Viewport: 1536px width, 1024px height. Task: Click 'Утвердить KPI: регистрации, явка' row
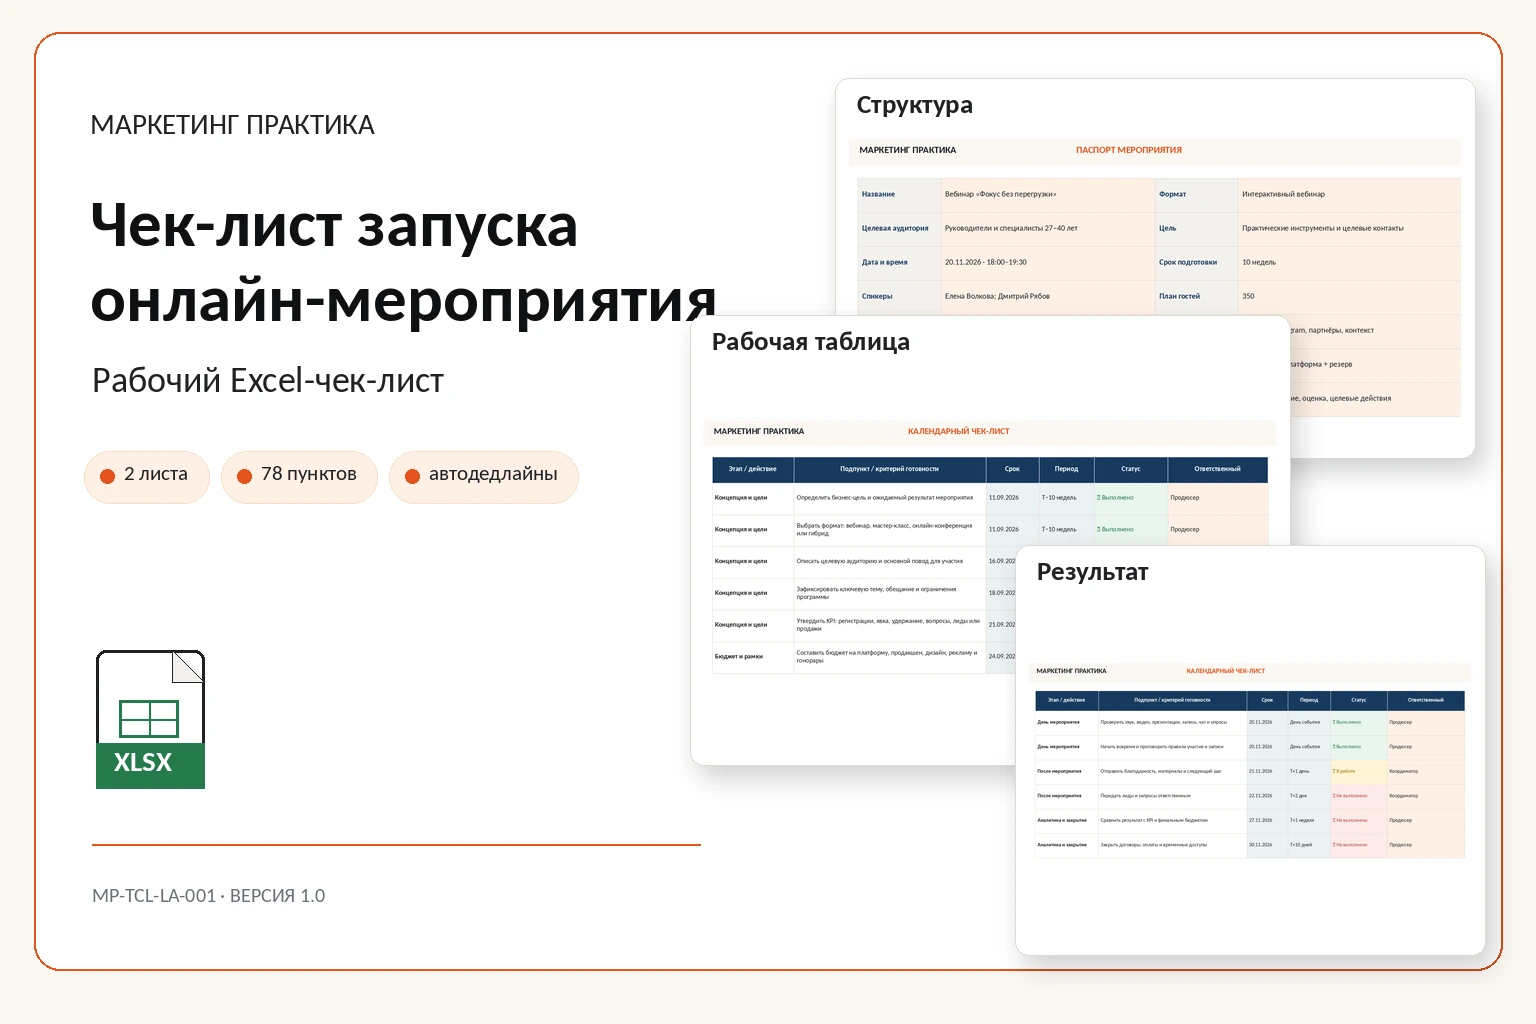(864, 625)
